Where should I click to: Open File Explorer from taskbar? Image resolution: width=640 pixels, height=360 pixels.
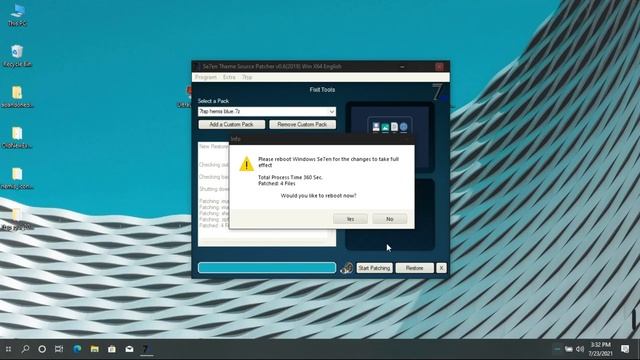(x=95, y=349)
